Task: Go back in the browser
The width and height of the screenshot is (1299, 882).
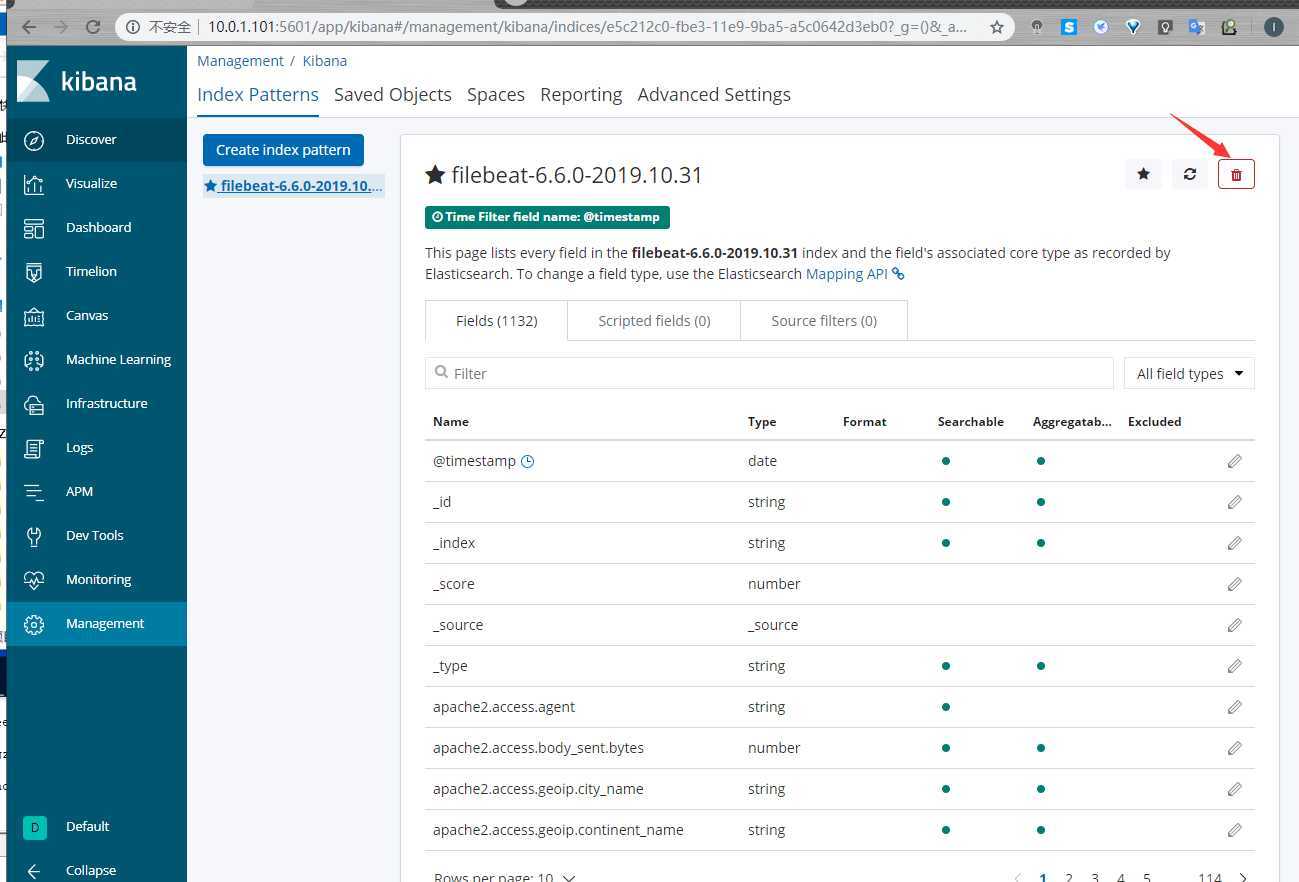Action: (x=28, y=27)
